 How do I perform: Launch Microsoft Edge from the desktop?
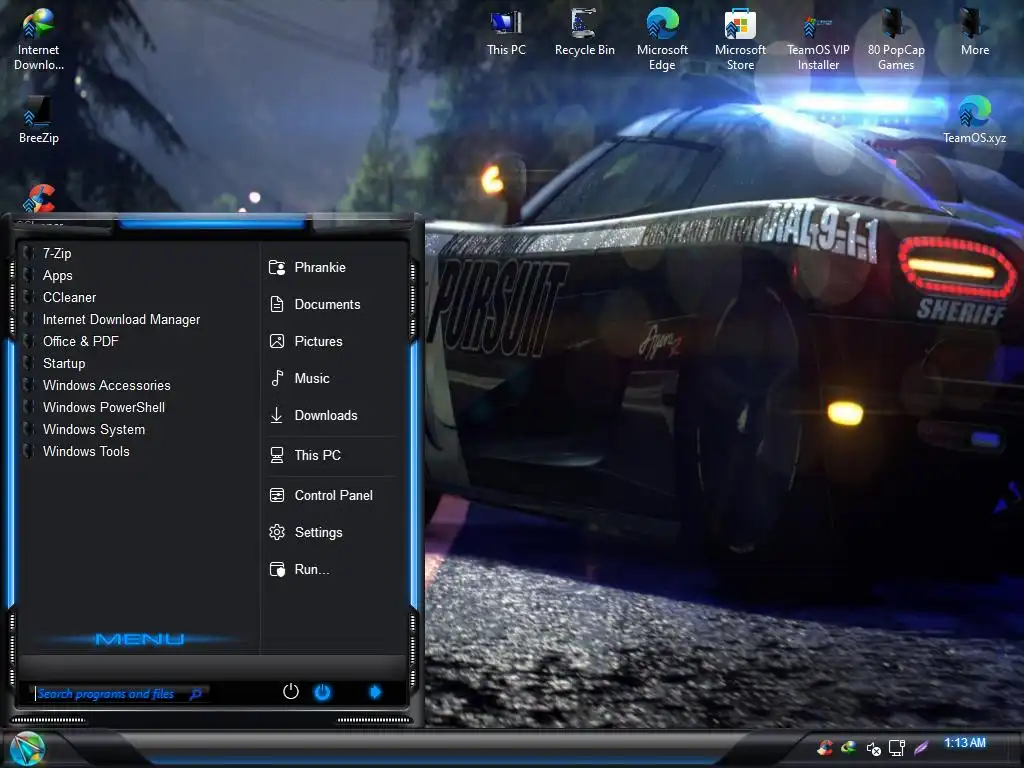(662, 39)
